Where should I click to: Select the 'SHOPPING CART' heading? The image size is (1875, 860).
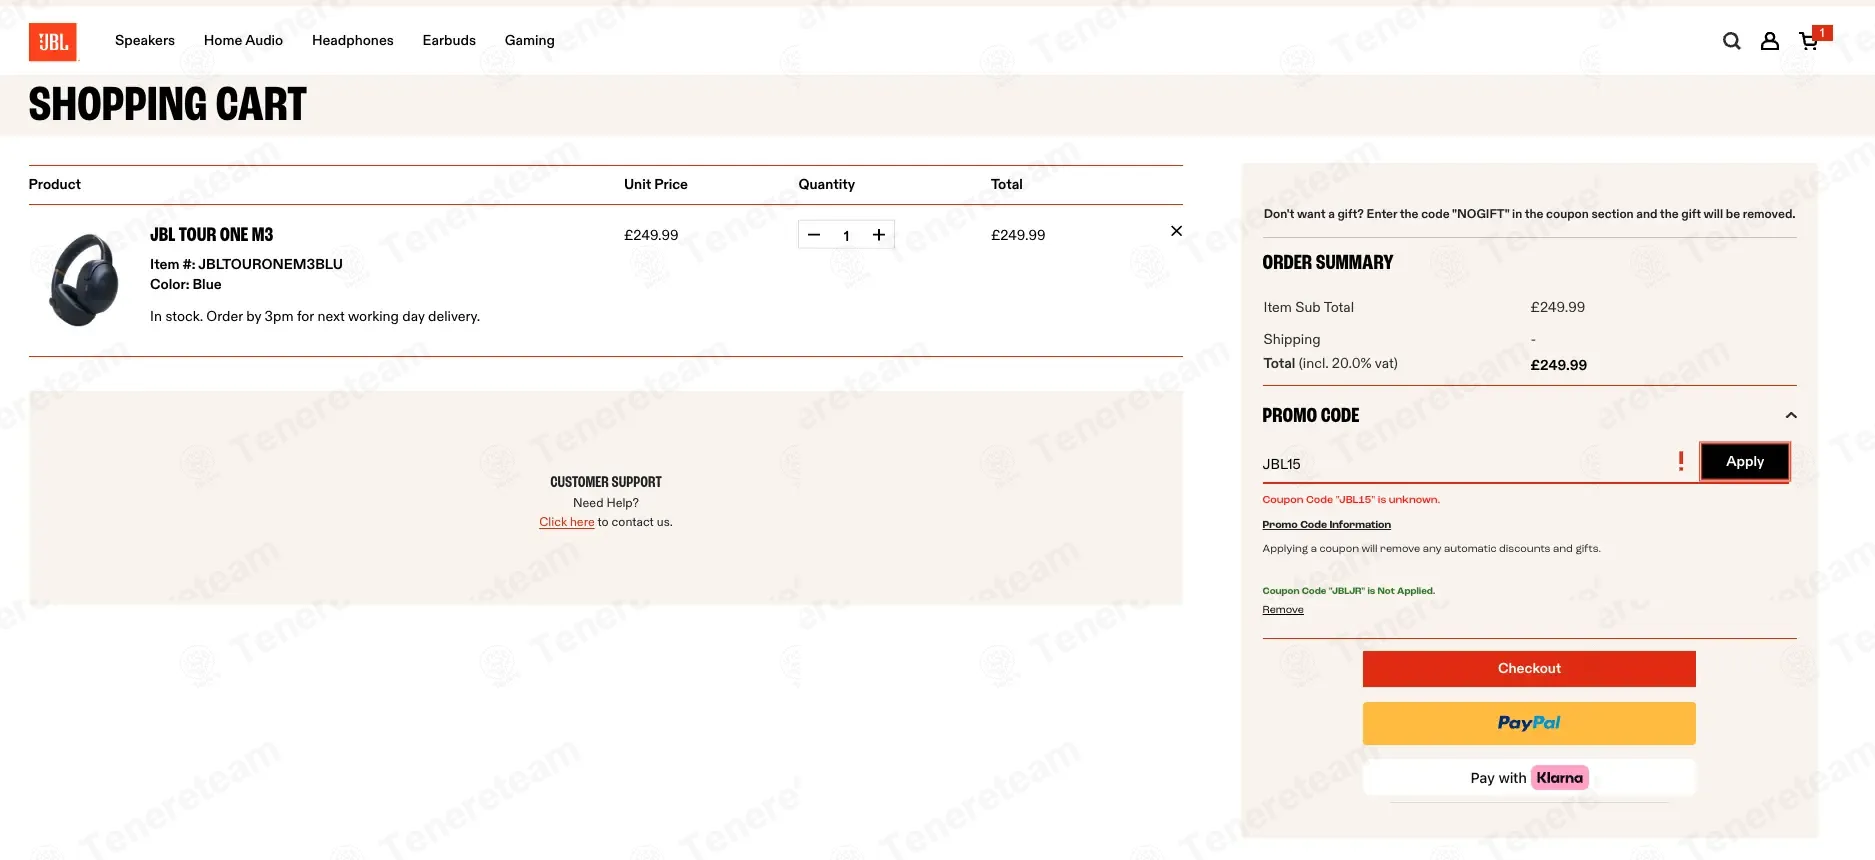coord(167,104)
